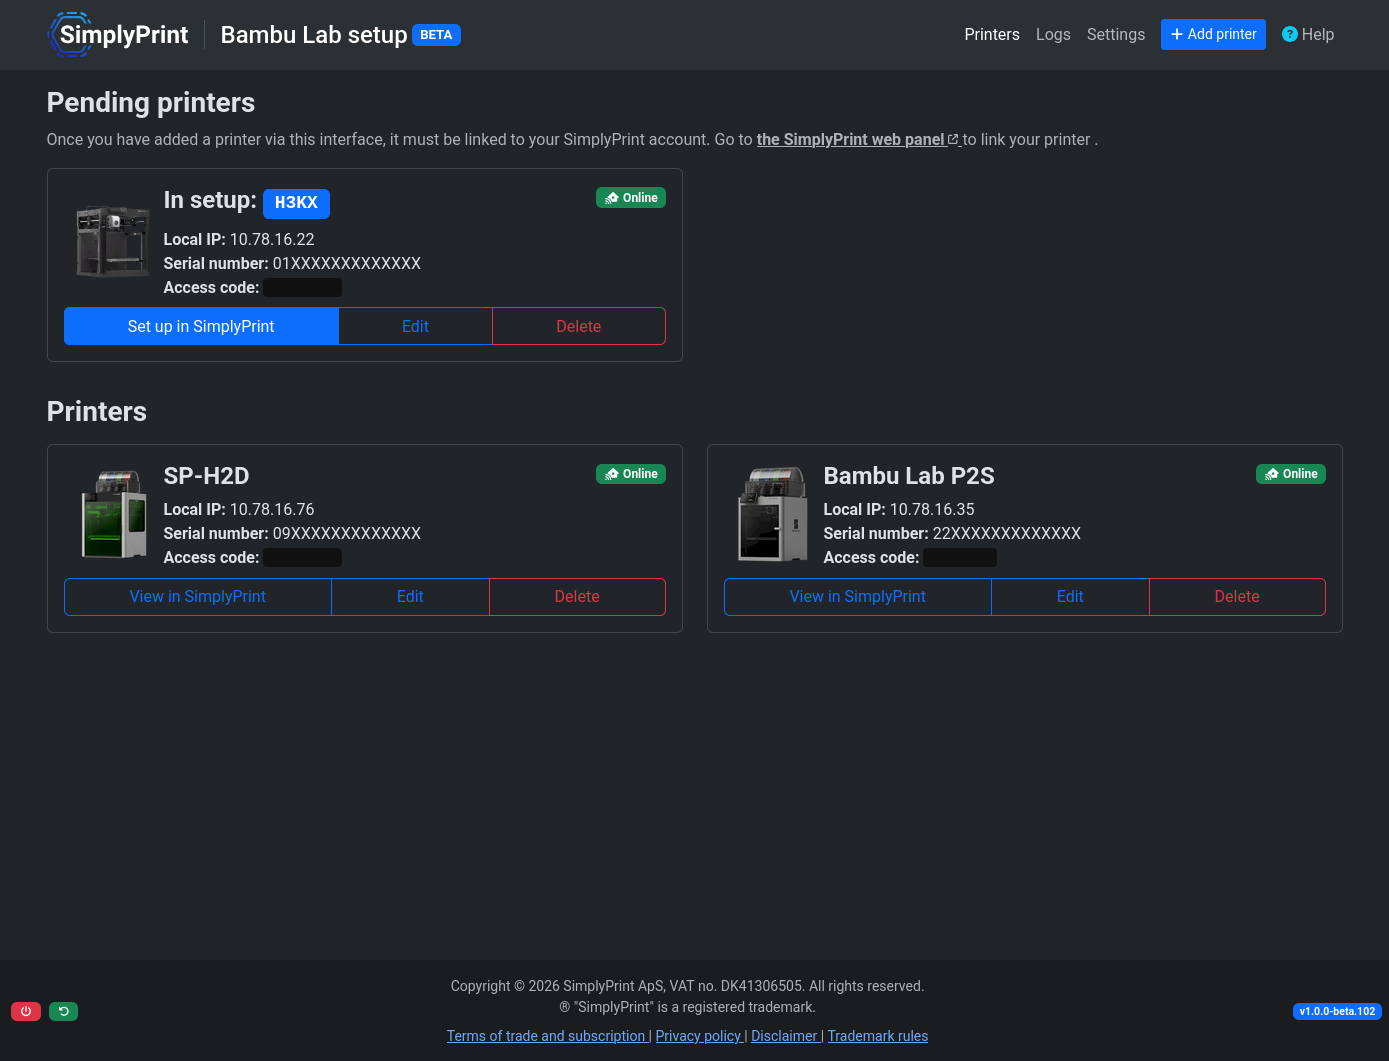Edit the Bambu Lab P2S printer
The image size is (1389, 1061).
pyautogui.click(x=1070, y=596)
